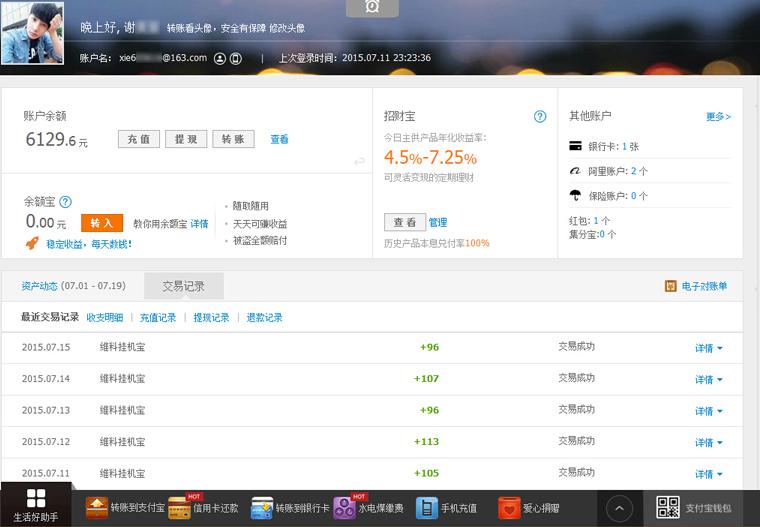The image size is (760, 527).
Task: Open 管理 link under 招财宝
Action: (x=438, y=223)
